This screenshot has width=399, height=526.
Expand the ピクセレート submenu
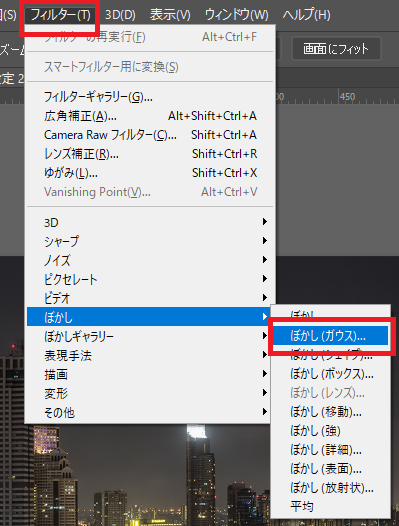149,279
